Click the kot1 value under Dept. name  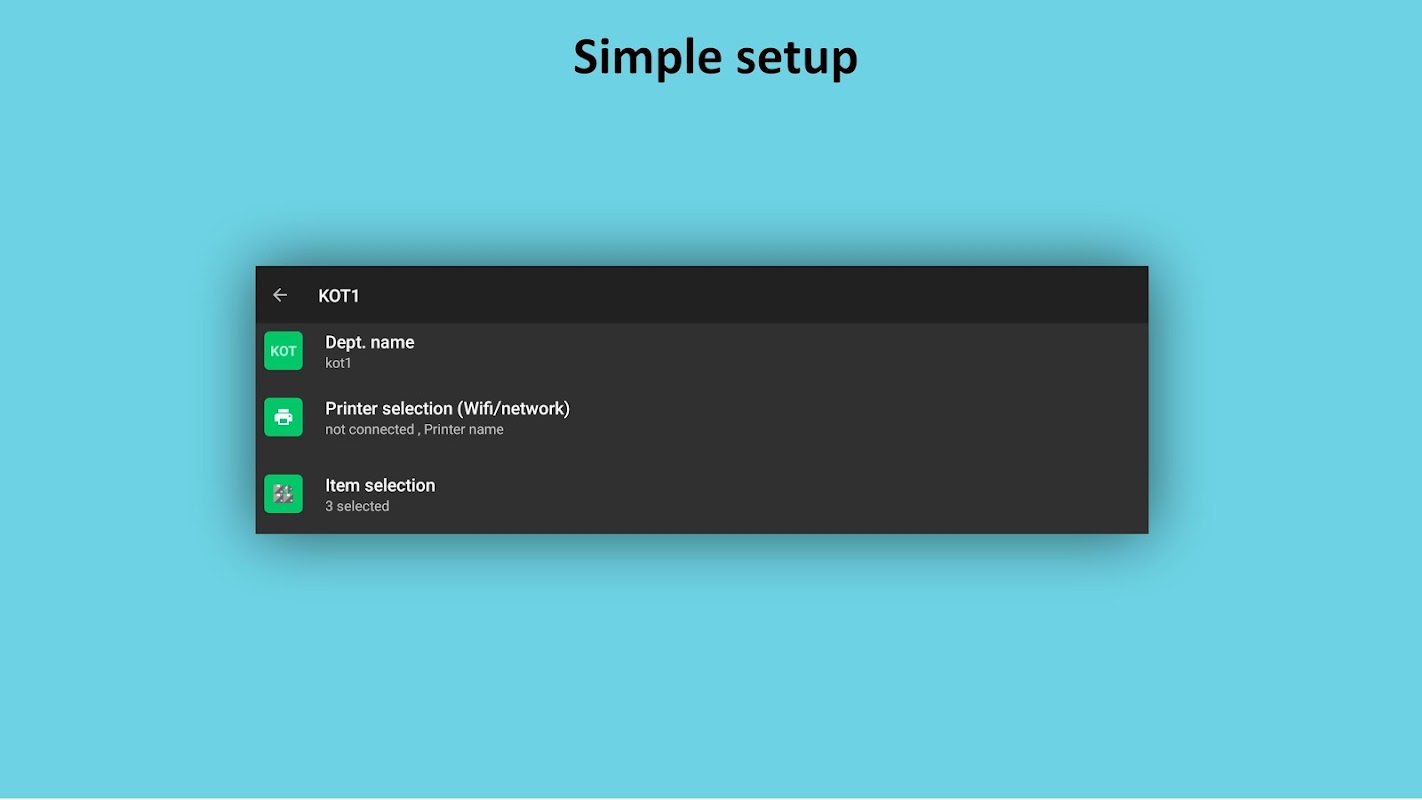pos(338,363)
